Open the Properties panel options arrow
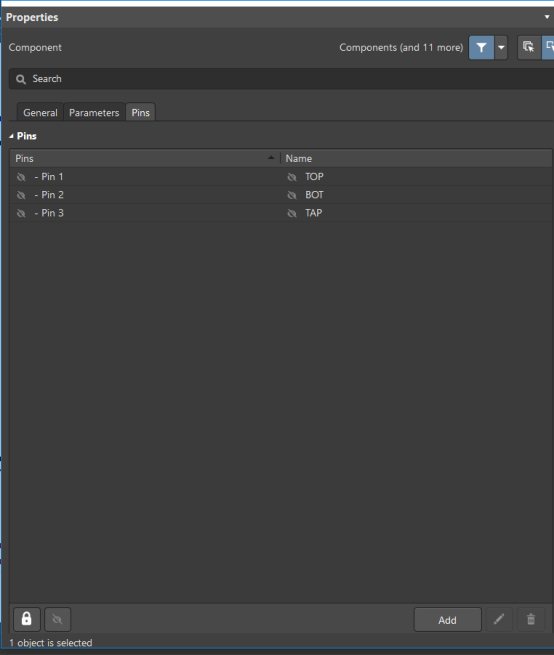Image resolution: width=554 pixels, height=655 pixels. (x=547, y=17)
